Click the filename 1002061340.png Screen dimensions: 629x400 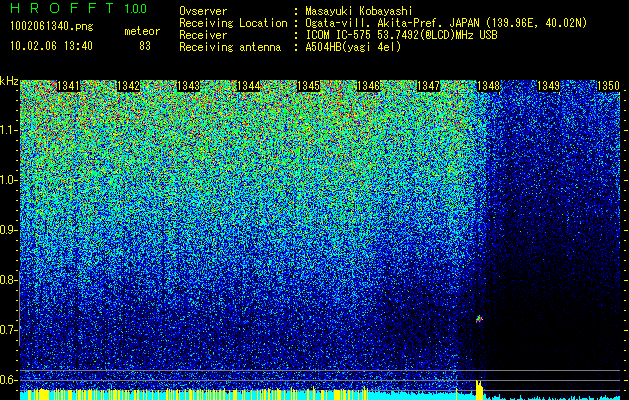52,26
